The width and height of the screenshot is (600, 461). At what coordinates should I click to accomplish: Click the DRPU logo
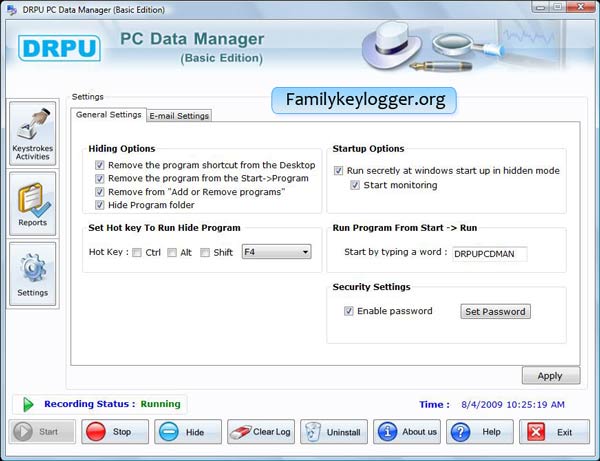[59, 48]
